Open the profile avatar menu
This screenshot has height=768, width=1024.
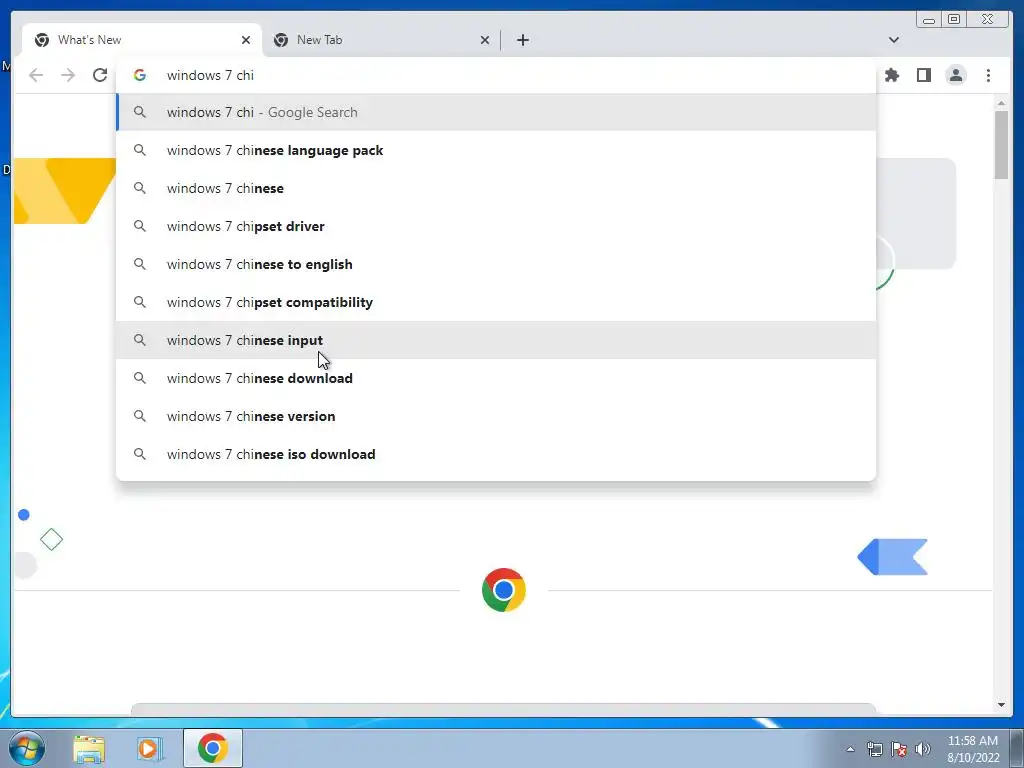point(956,75)
